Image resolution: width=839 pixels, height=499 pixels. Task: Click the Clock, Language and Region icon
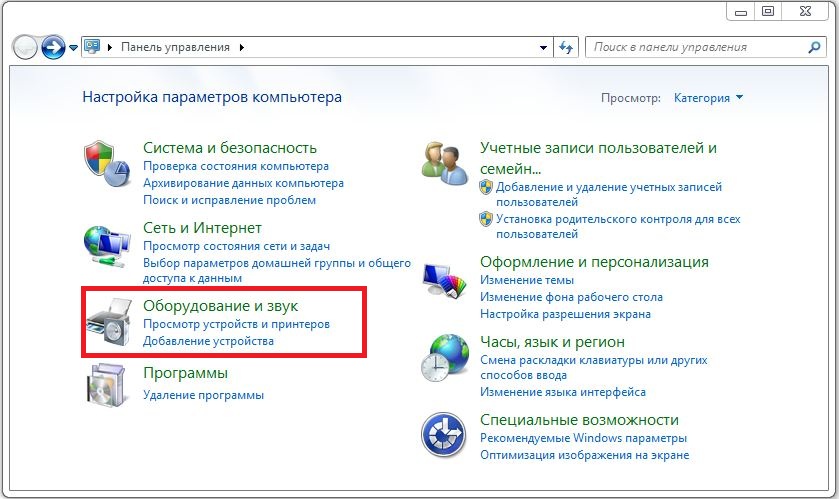445,357
